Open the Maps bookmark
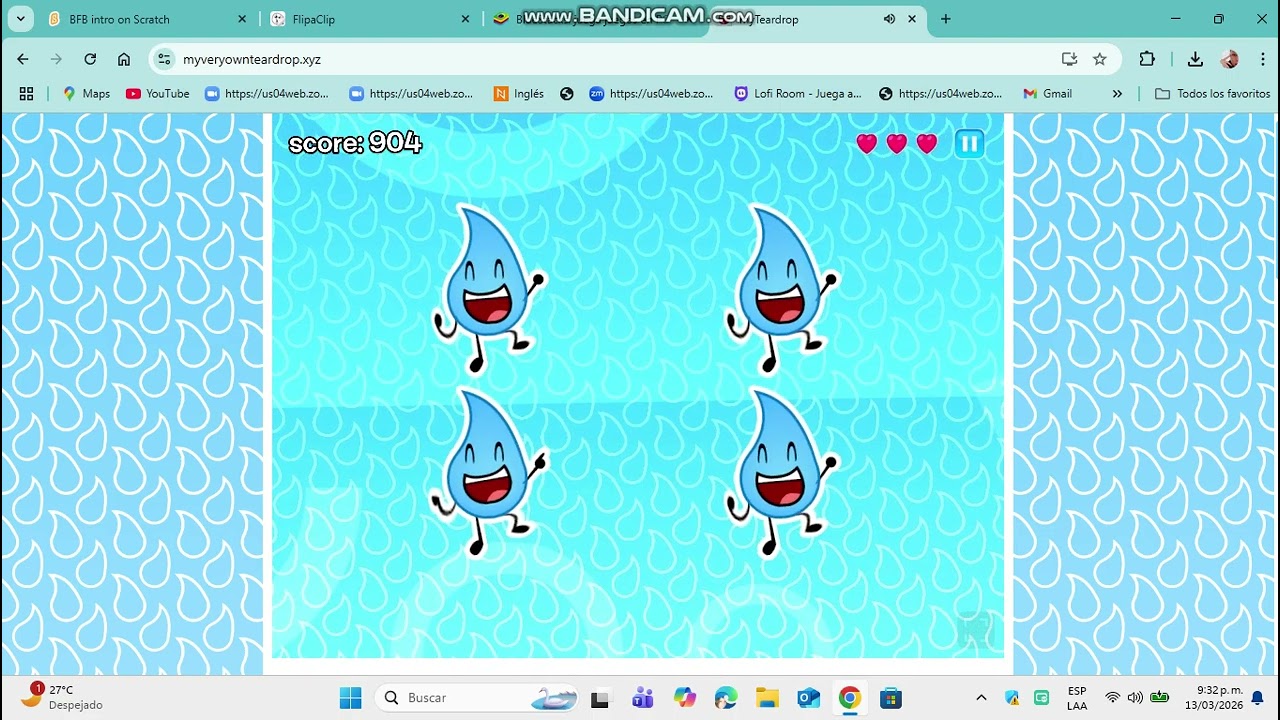Viewport: 1280px width, 720px height. coord(86,93)
